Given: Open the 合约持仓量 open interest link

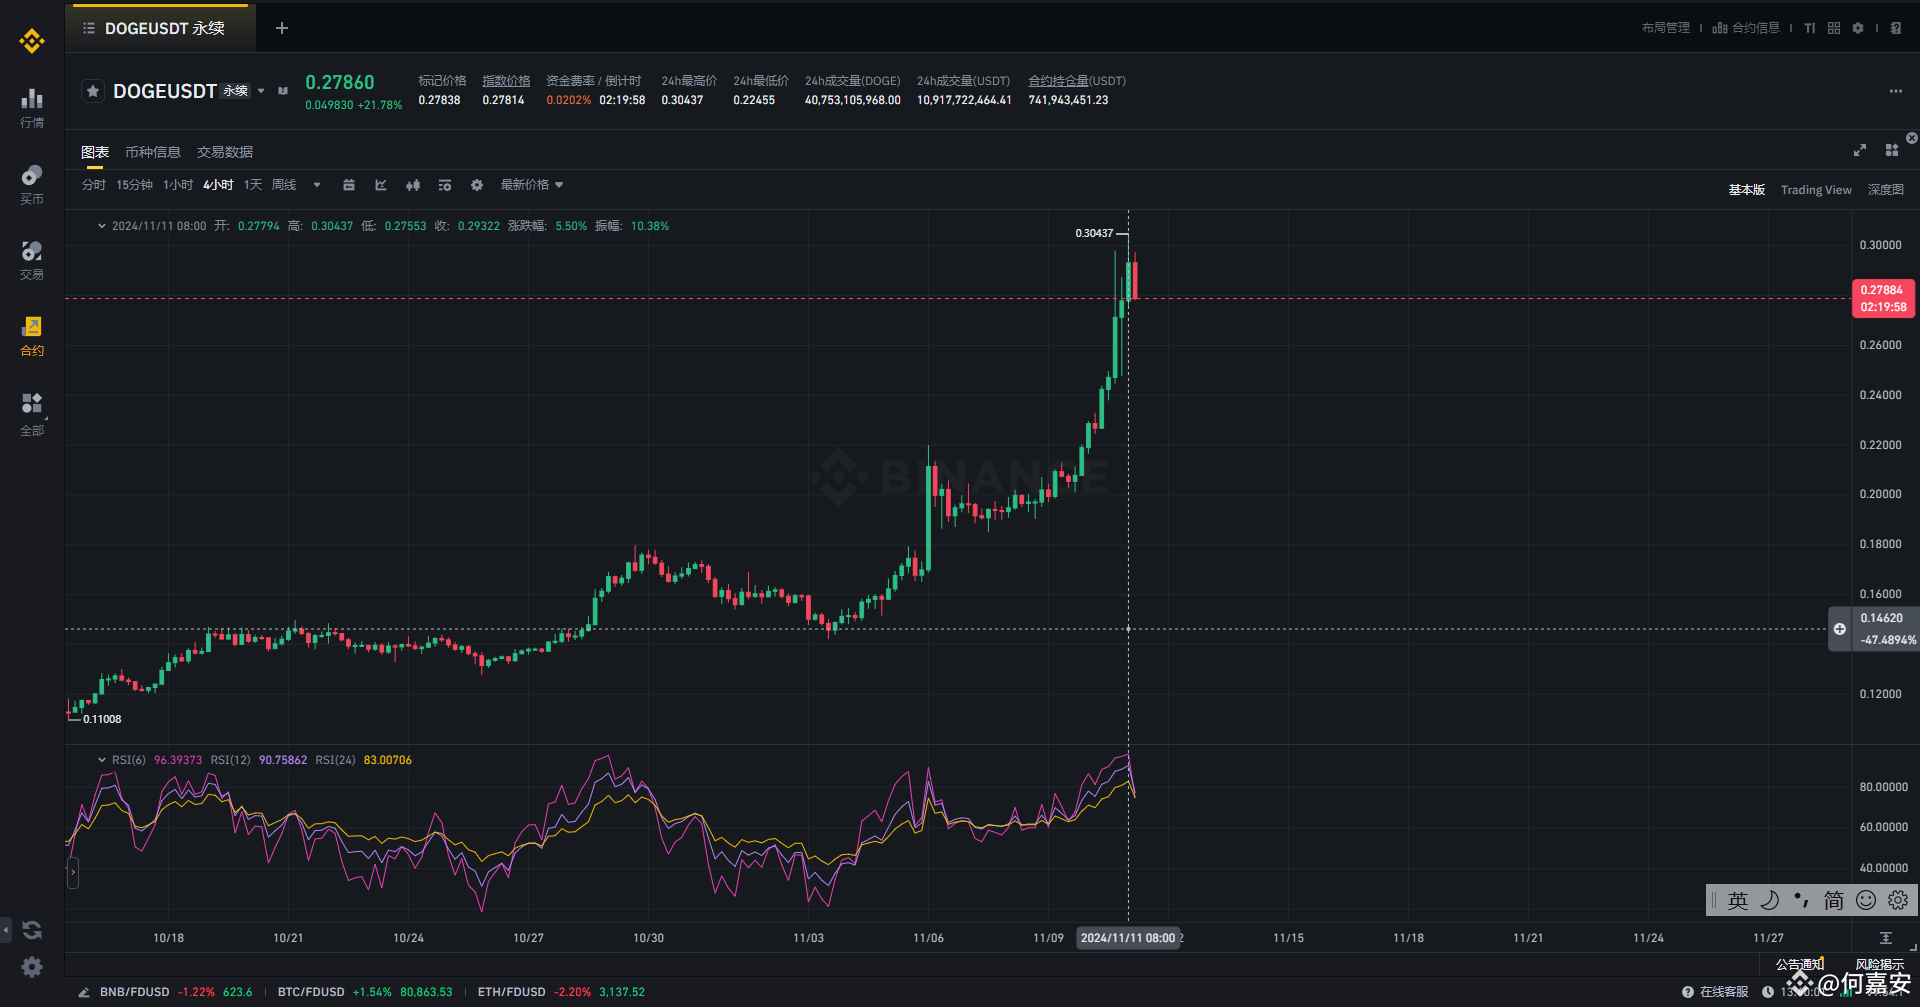Looking at the screenshot, I should [x=1077, y=81].
